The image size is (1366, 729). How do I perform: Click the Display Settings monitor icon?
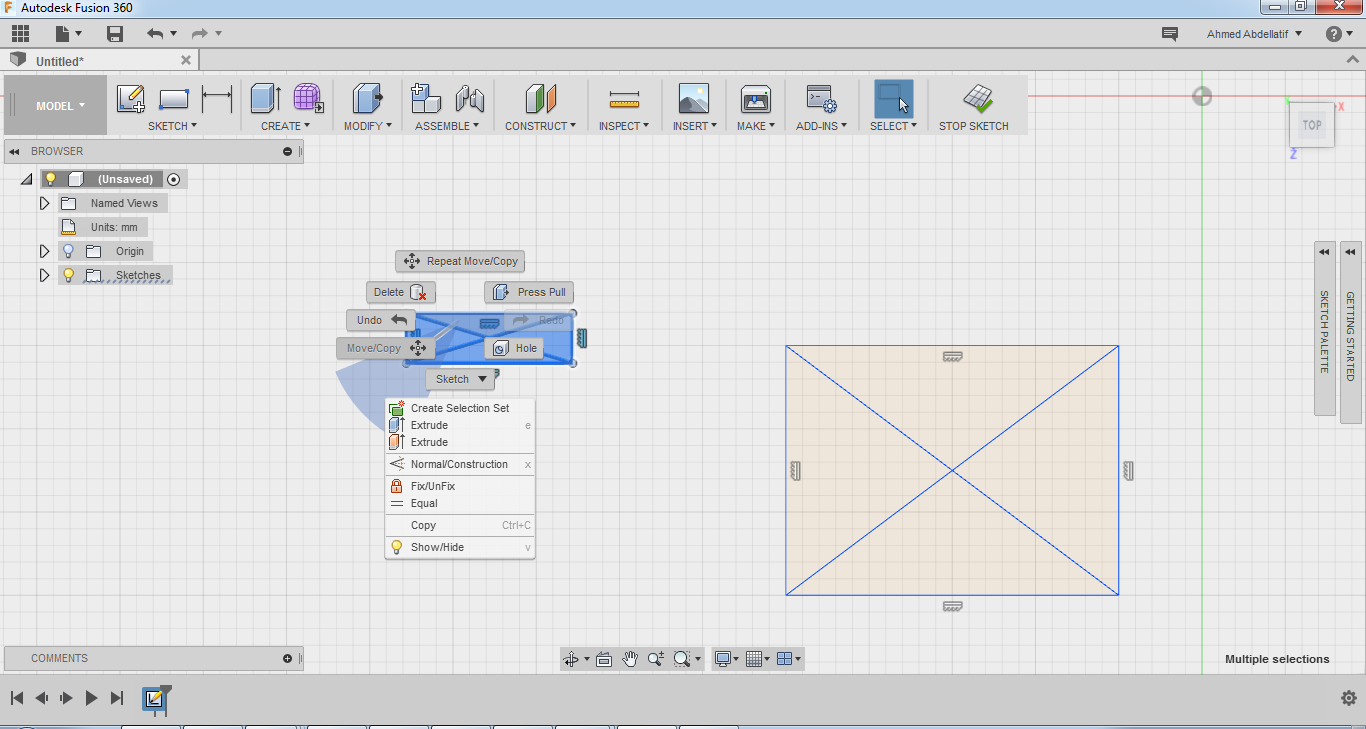723,659
